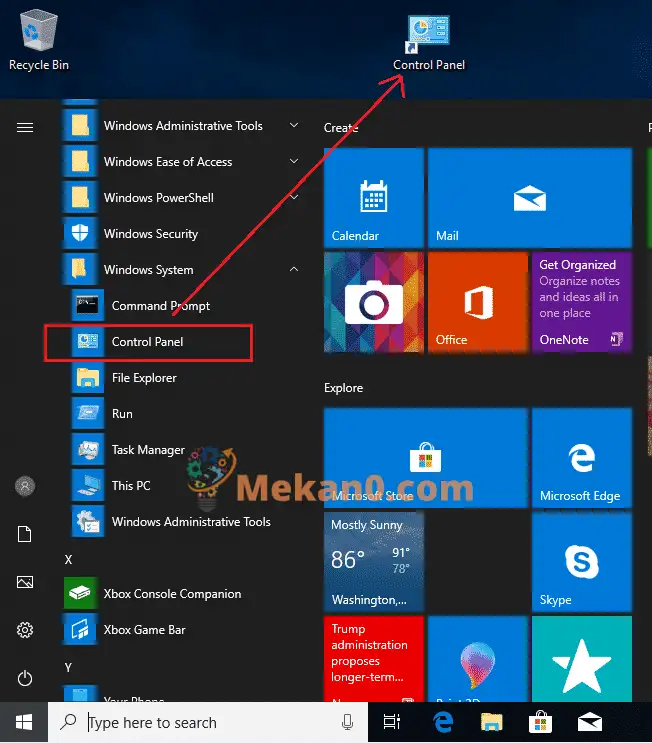Click the Explore group header

coord(344,388)
